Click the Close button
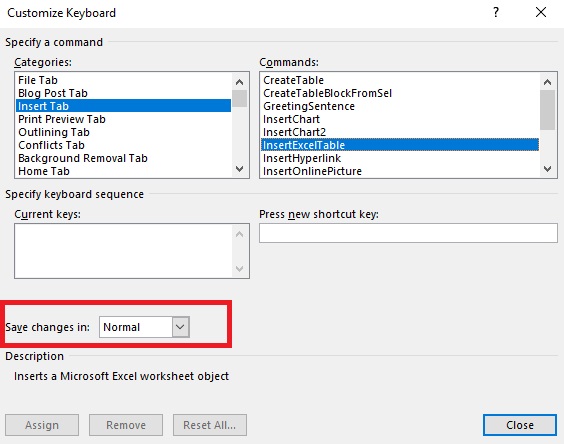Viewport: 564px width, 444px height. coord(520,425)
